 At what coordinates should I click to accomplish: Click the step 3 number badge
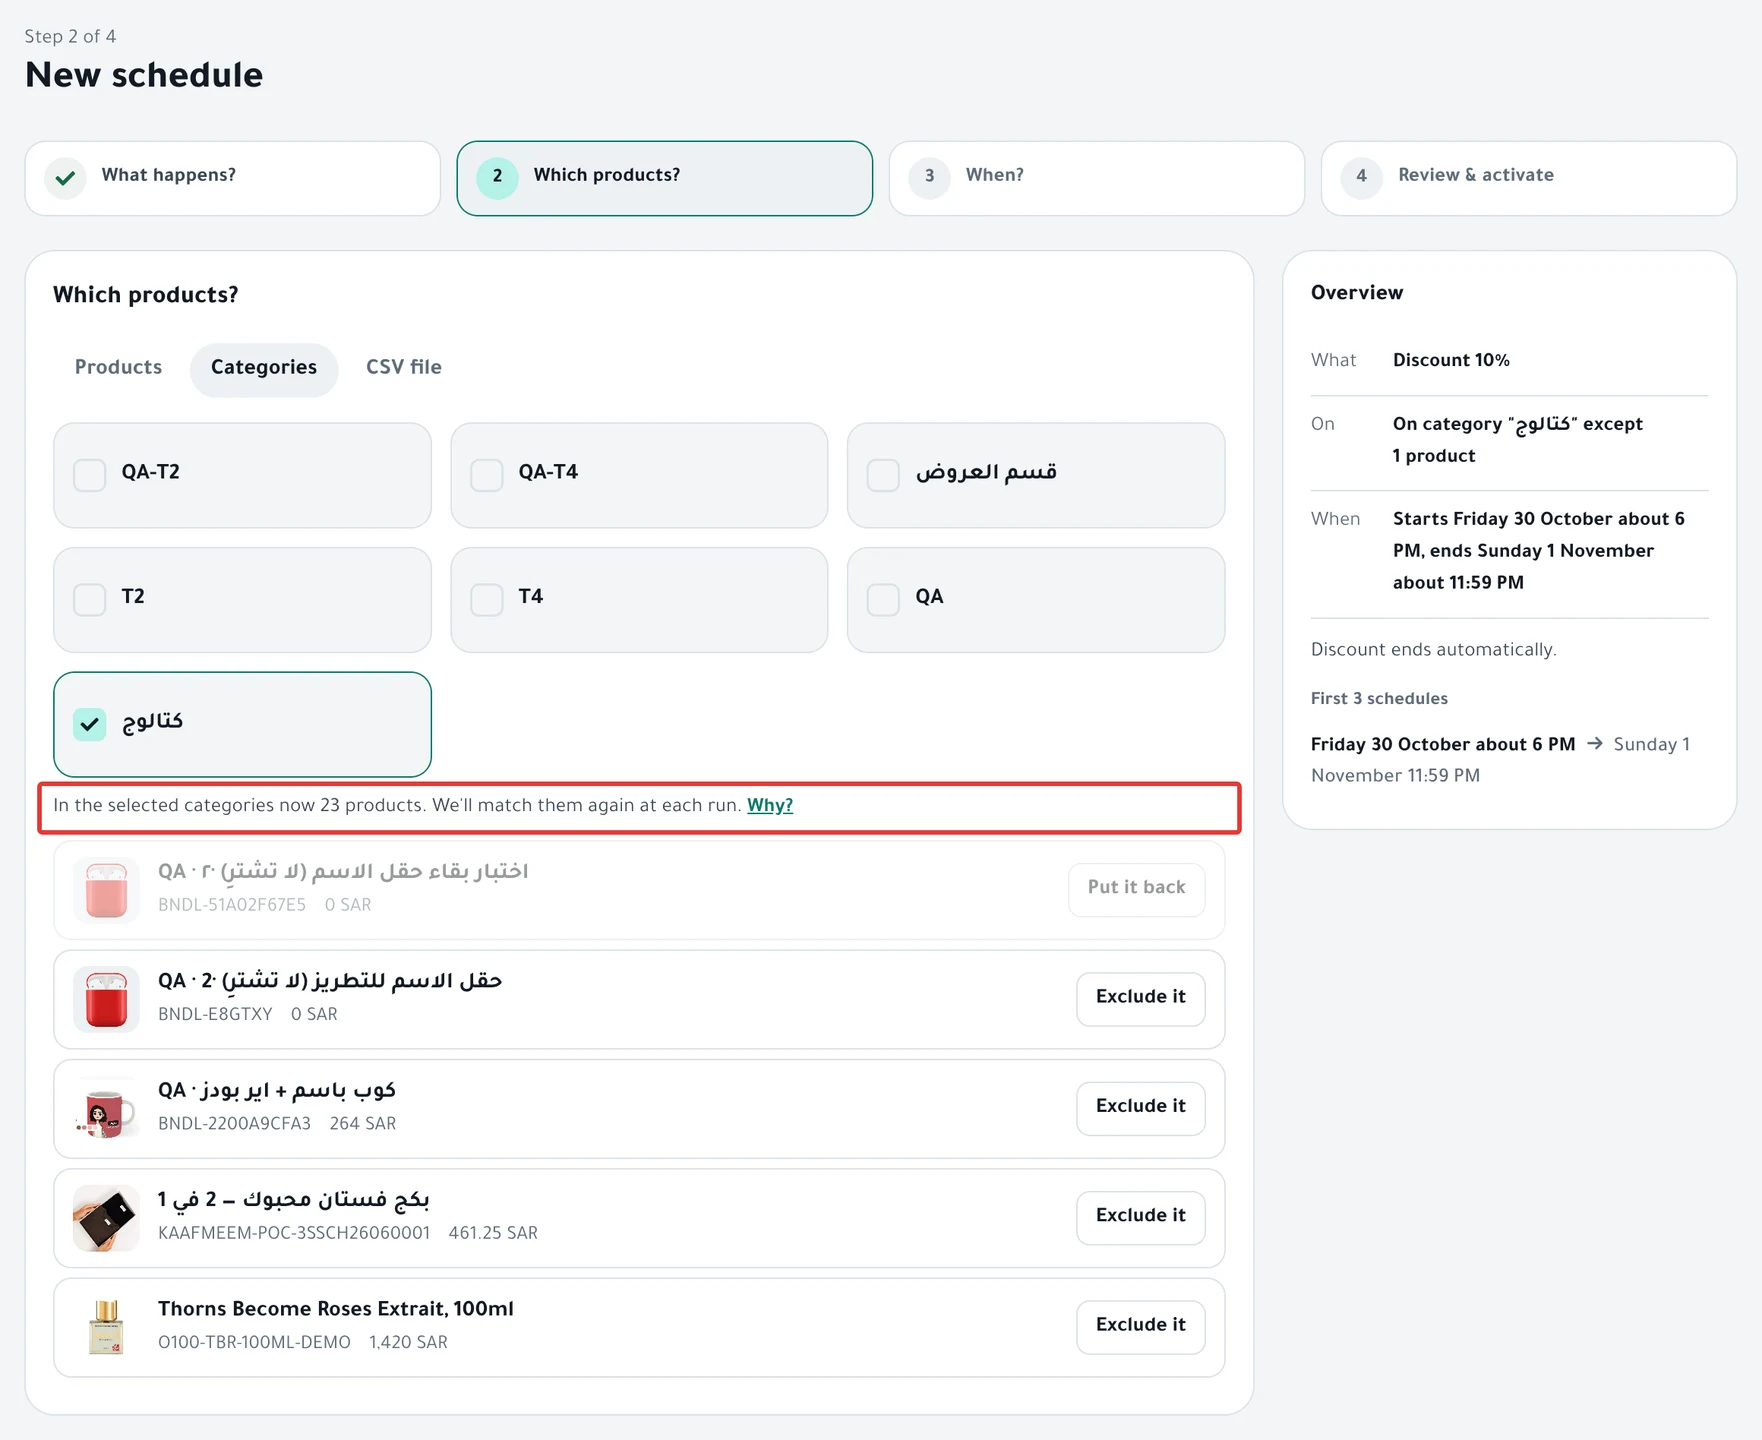click(929, 178)
